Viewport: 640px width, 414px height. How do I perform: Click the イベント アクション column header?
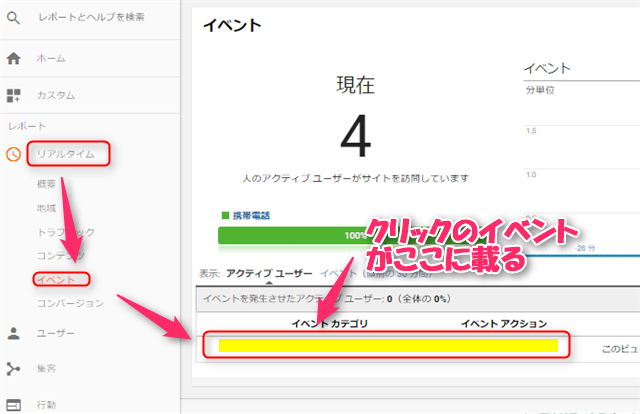[x=504, y=324]
